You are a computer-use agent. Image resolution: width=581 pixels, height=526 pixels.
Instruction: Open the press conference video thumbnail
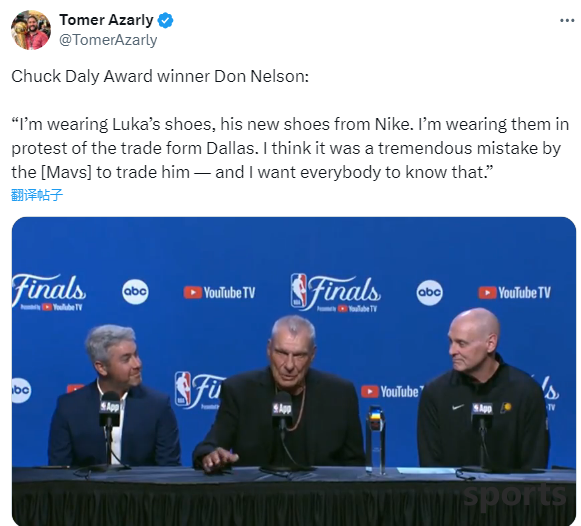(294, 371)
